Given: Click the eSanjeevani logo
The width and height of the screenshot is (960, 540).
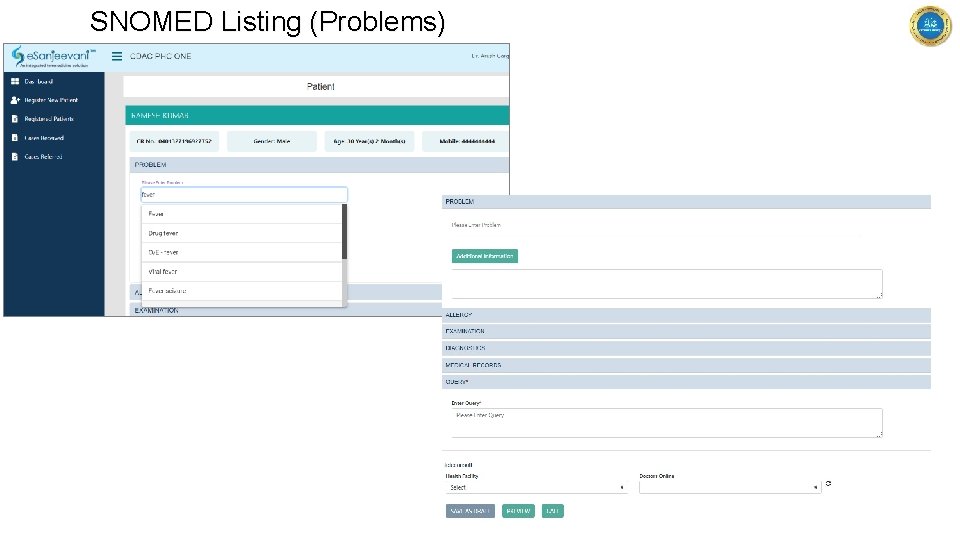Looking at the screenshot, I should click(x=53, y=57).
